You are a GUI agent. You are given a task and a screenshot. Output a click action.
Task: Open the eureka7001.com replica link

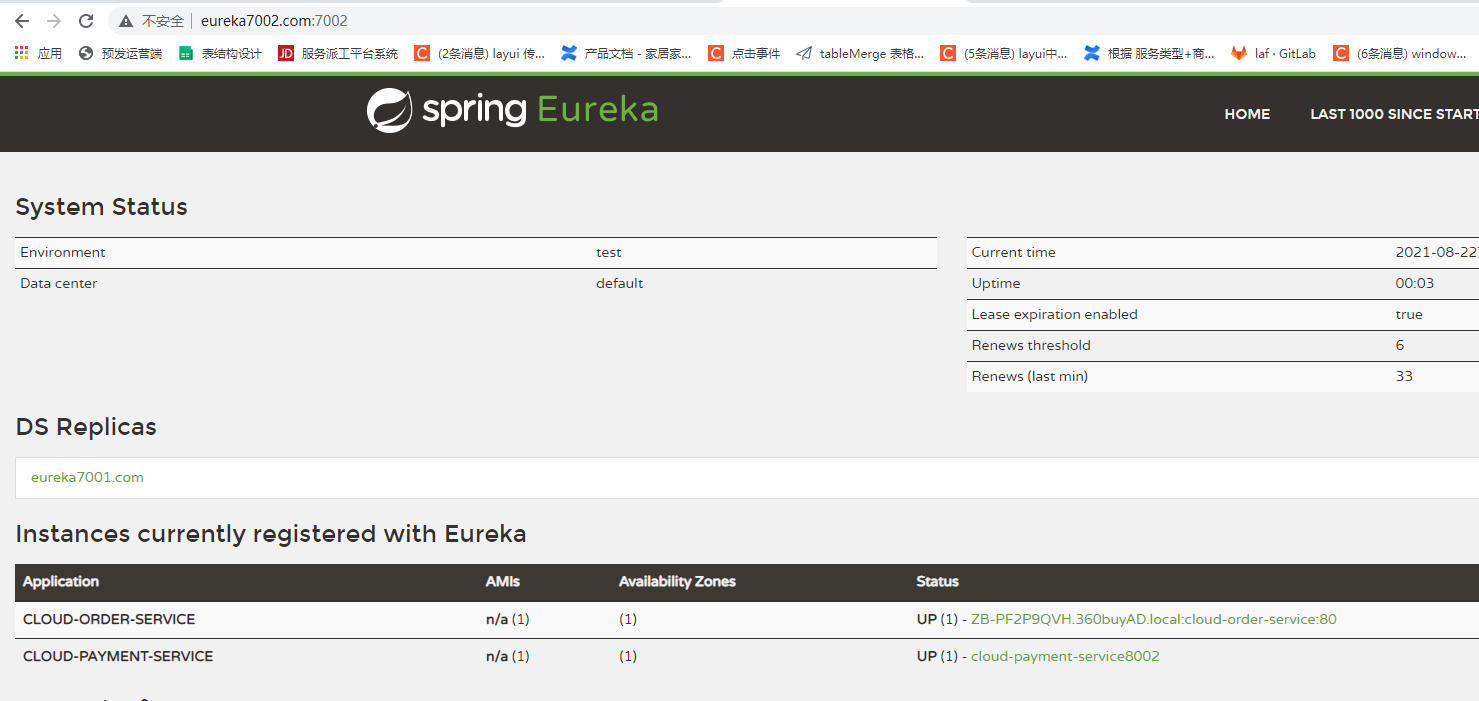click(87, 478)
